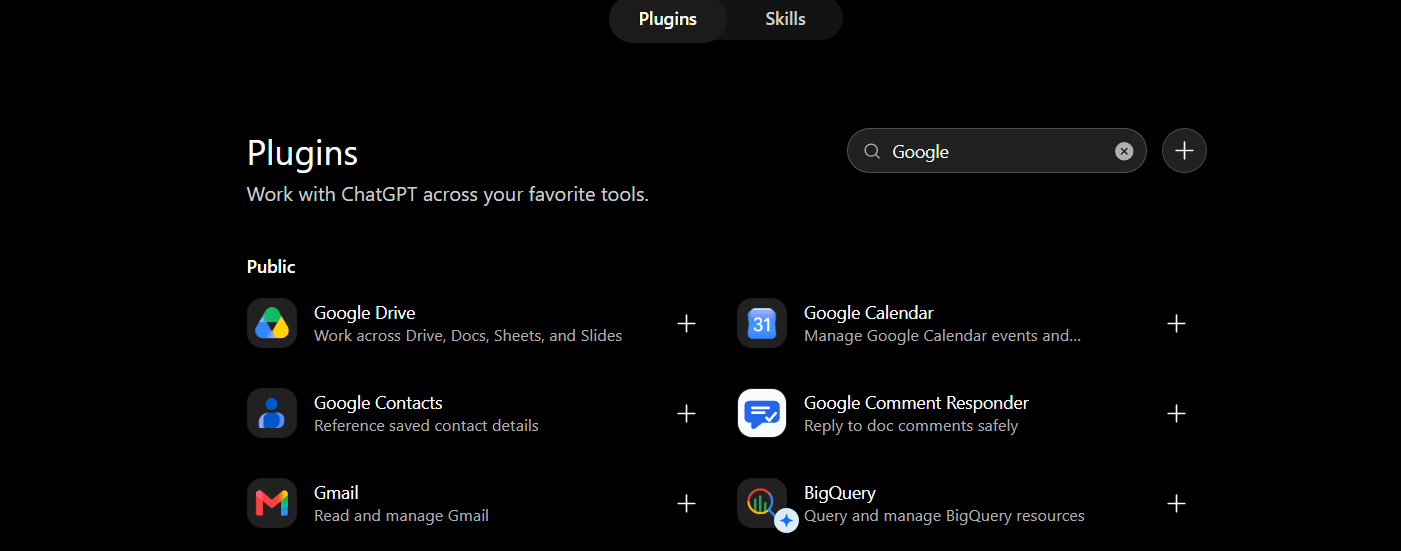Open the Google Drive plugin title
This screenshot has height=551, width=1401.
(365, 313)
